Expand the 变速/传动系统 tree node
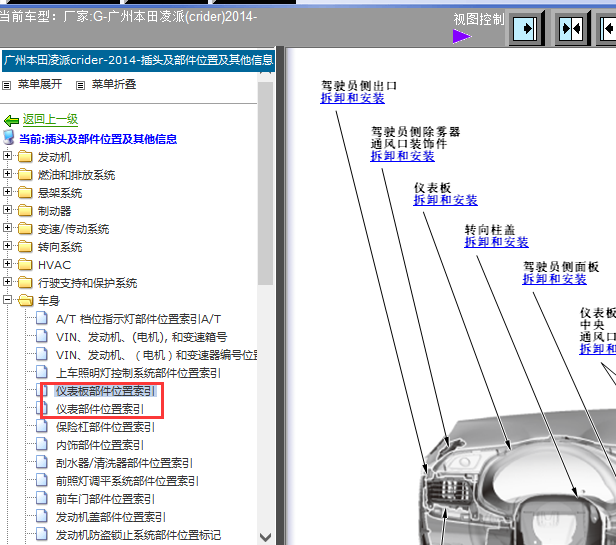The height and width of the screenshot is (545, 616). (x=7, y=228)
